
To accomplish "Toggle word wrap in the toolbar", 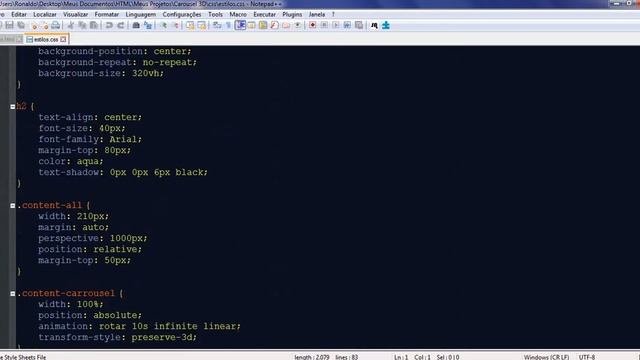I will [x=217, y=25].
